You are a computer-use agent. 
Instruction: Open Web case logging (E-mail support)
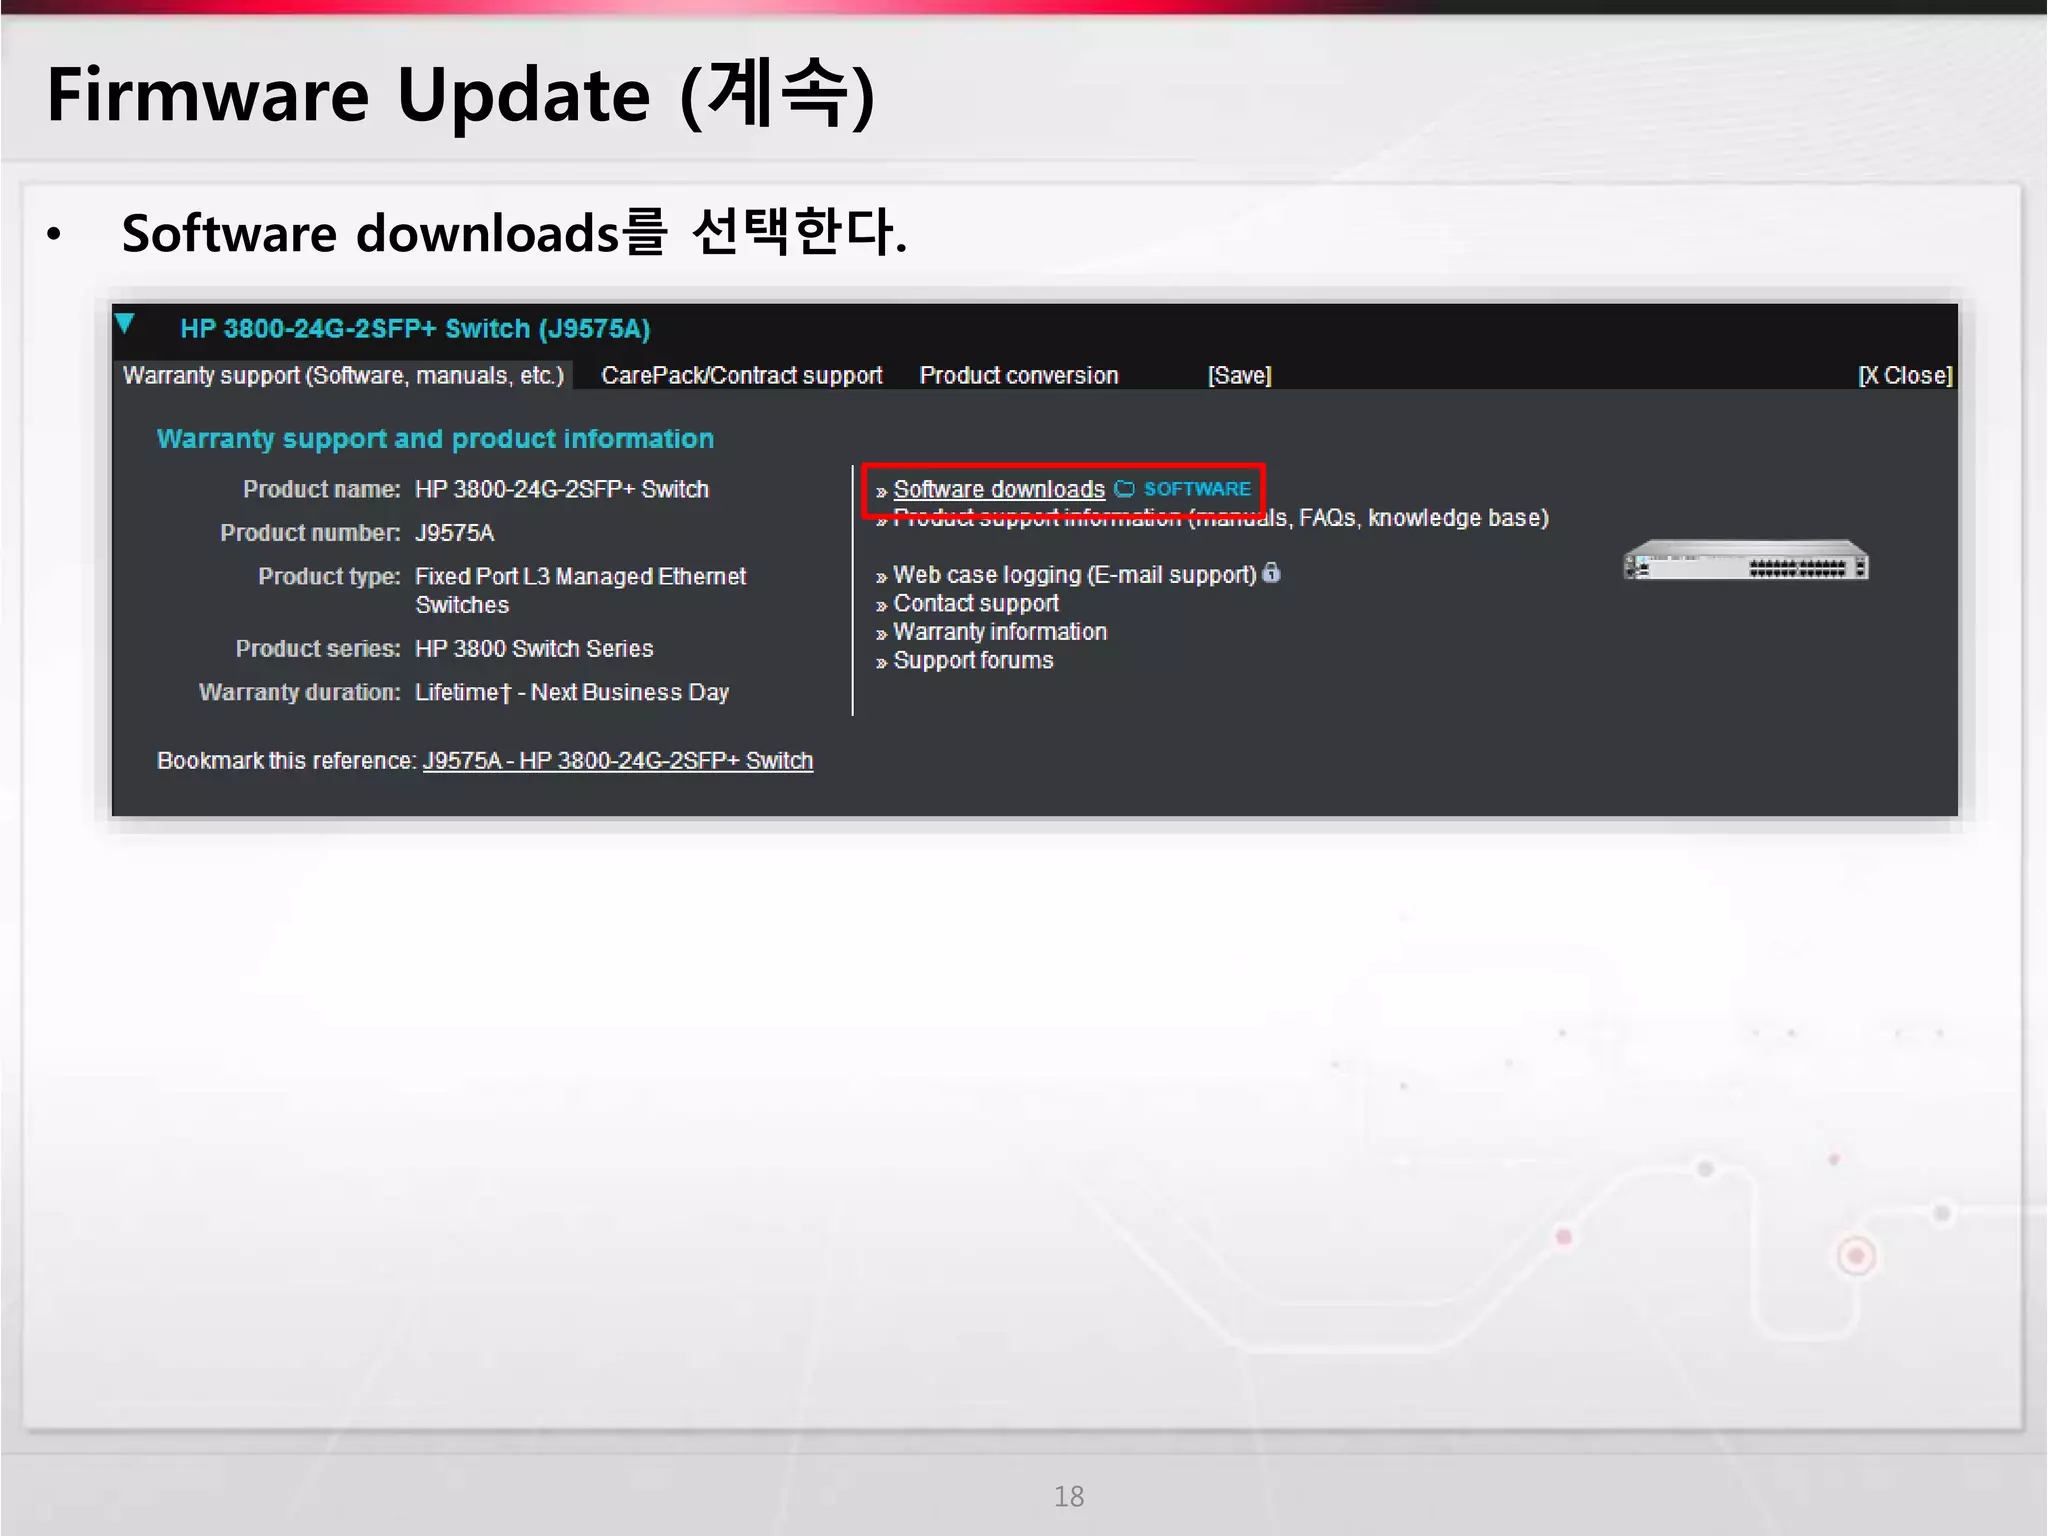[x=1074, y=575]
